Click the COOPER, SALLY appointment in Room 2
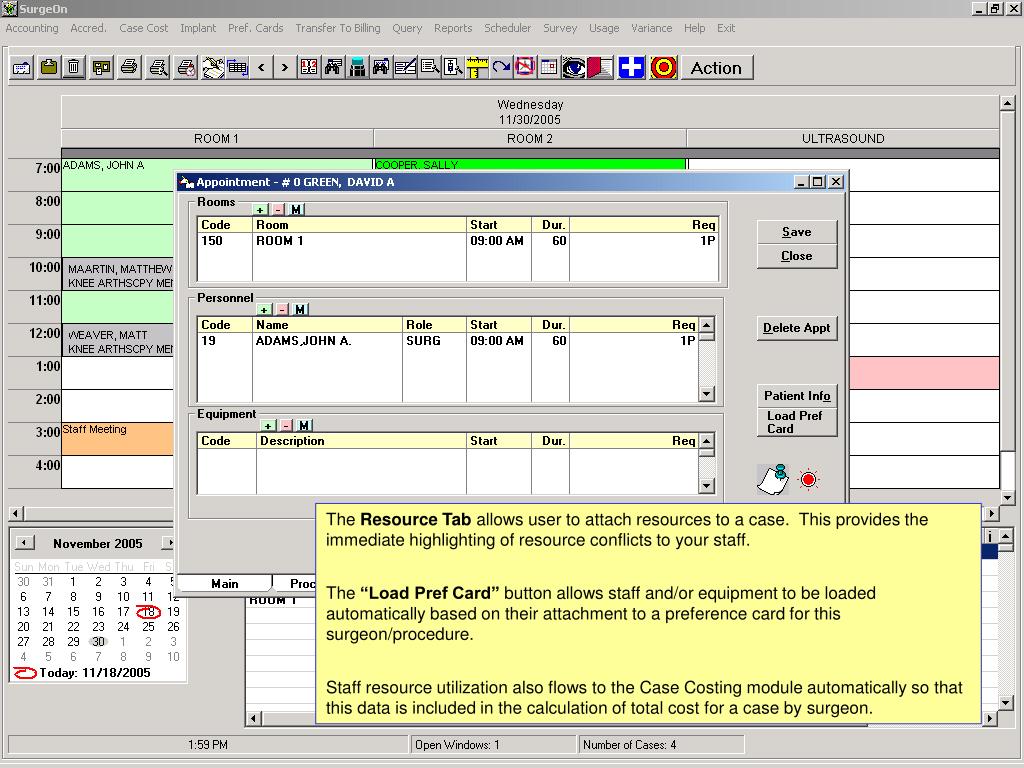Viewport: 1024px width, 768px height. 530,165
